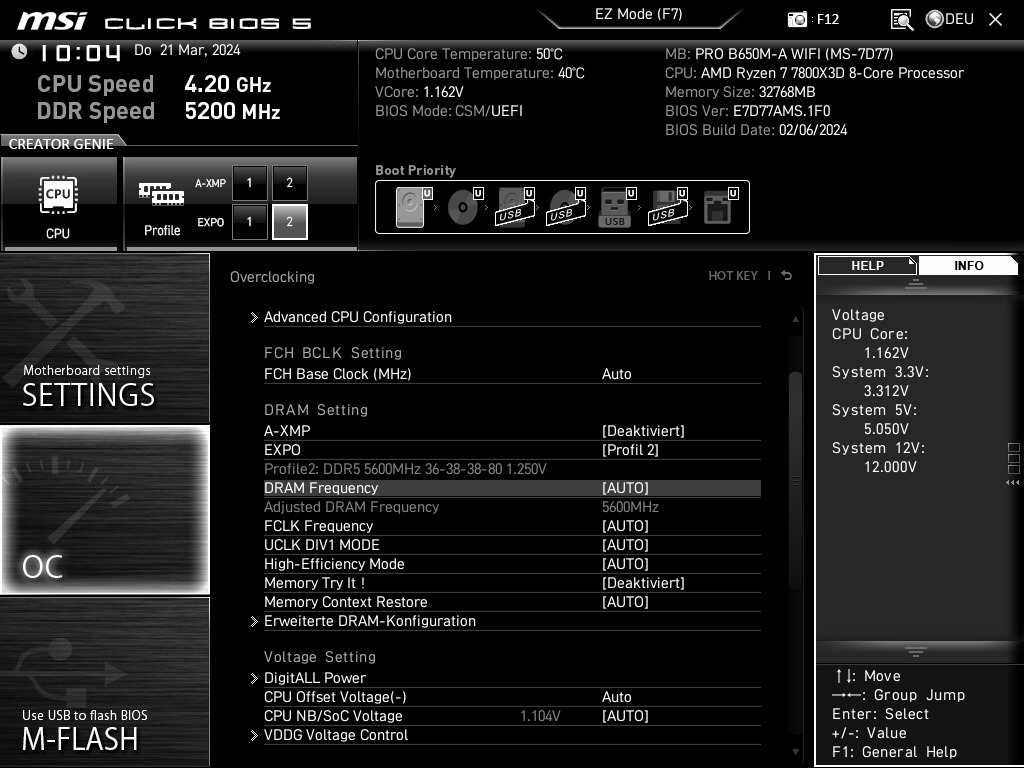Image resolution: width=1024 pixels, height=768 pixels.
Task: Switch to EZ Mode (F7)
Action: point(638,14)
